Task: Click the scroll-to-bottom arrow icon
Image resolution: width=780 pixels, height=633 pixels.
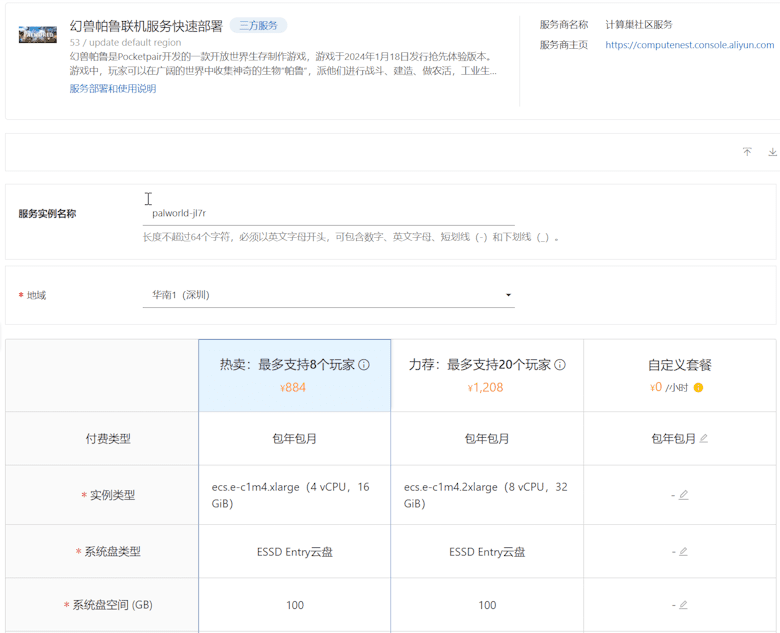Action: (x=772, y=152)
